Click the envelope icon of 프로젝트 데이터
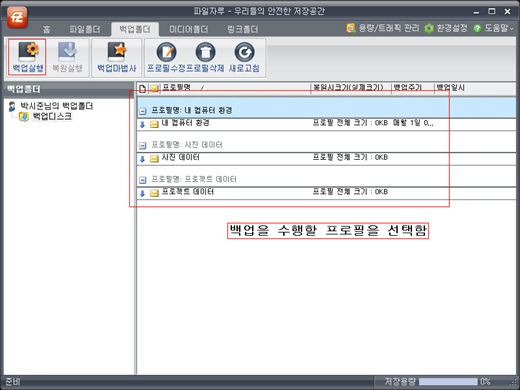The height and width of the screenshot is (390, 520). [x=154, y=193]
